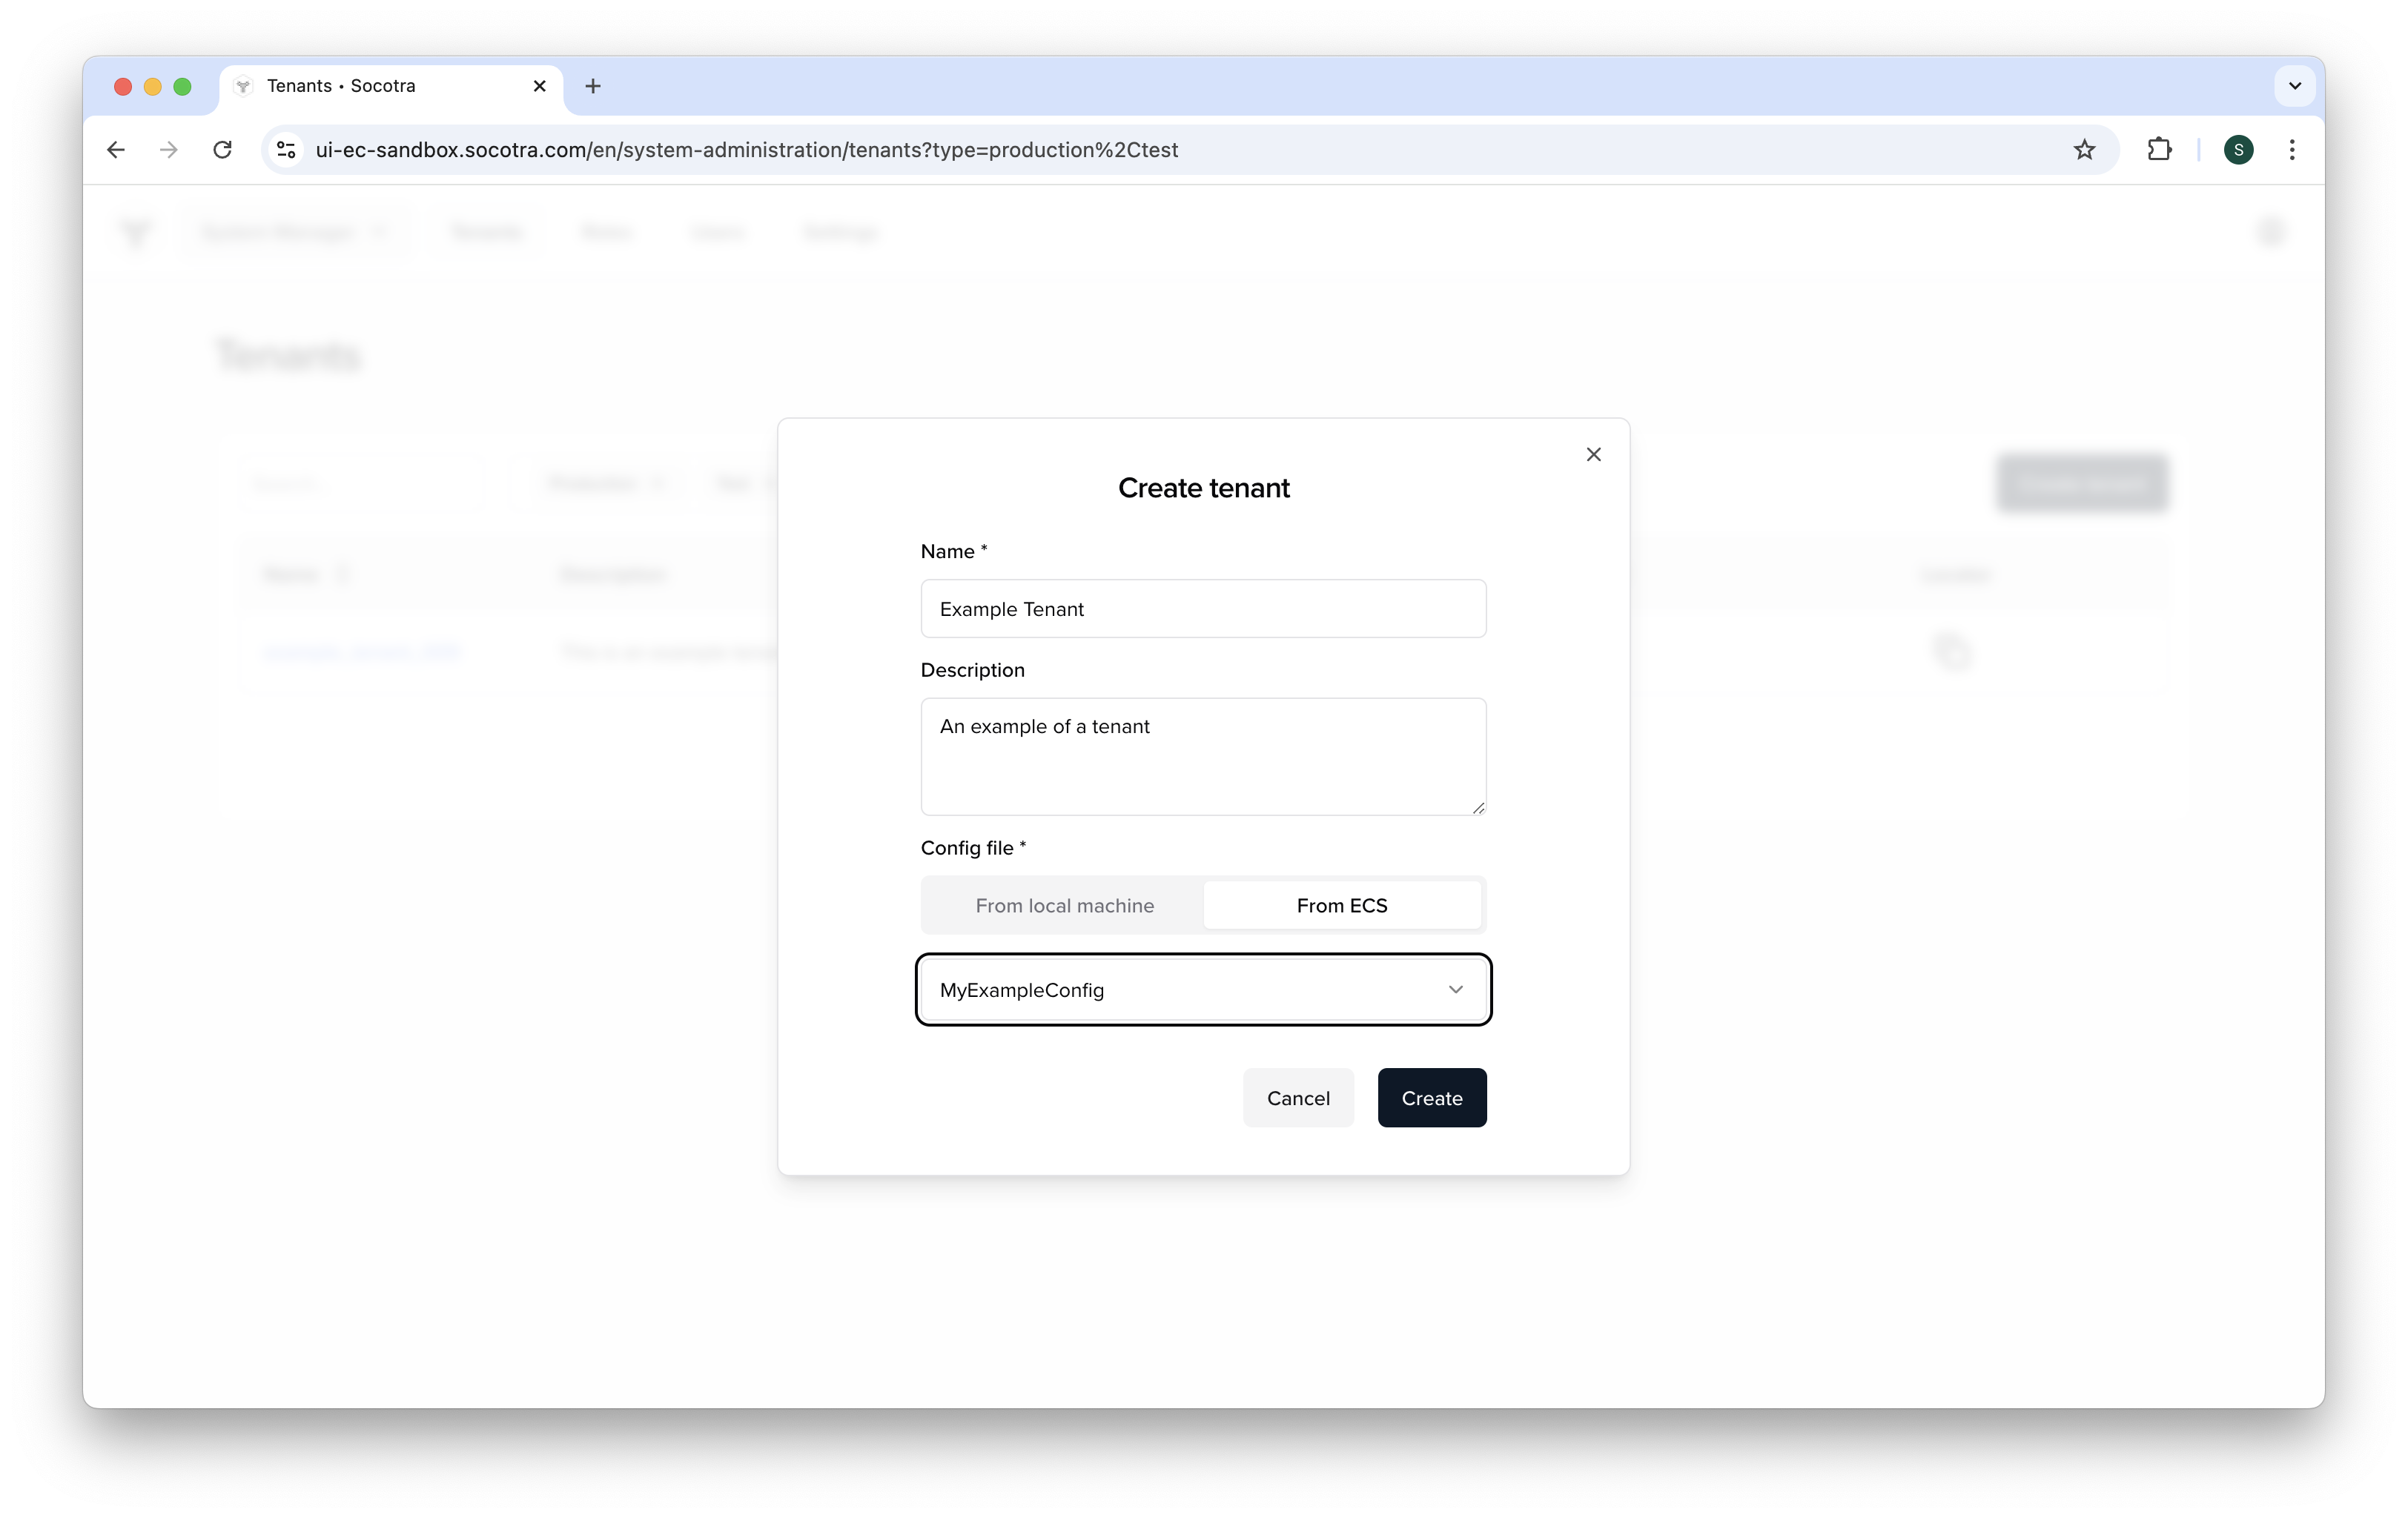Screen dimensions: 2408x1518
Task: Close the Tenants Socotra tab
Action: tap(539, 86)
